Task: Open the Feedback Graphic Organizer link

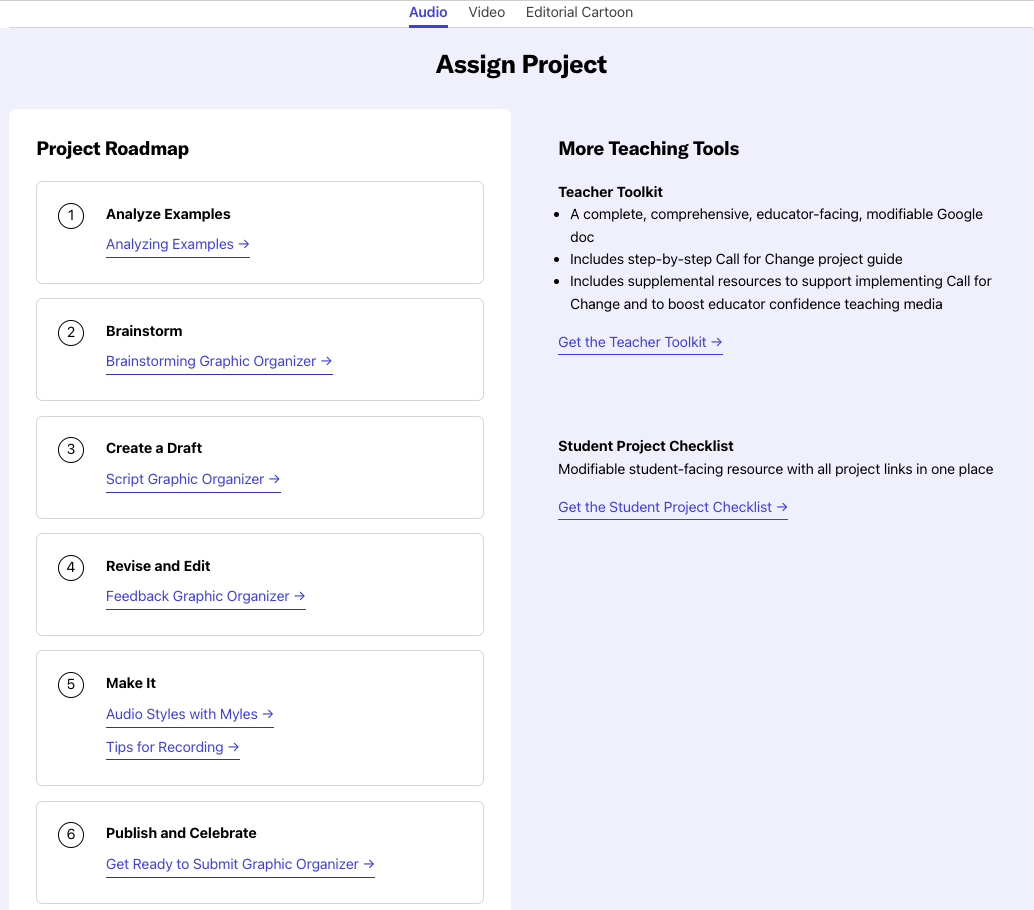Action: coord(205,596)
